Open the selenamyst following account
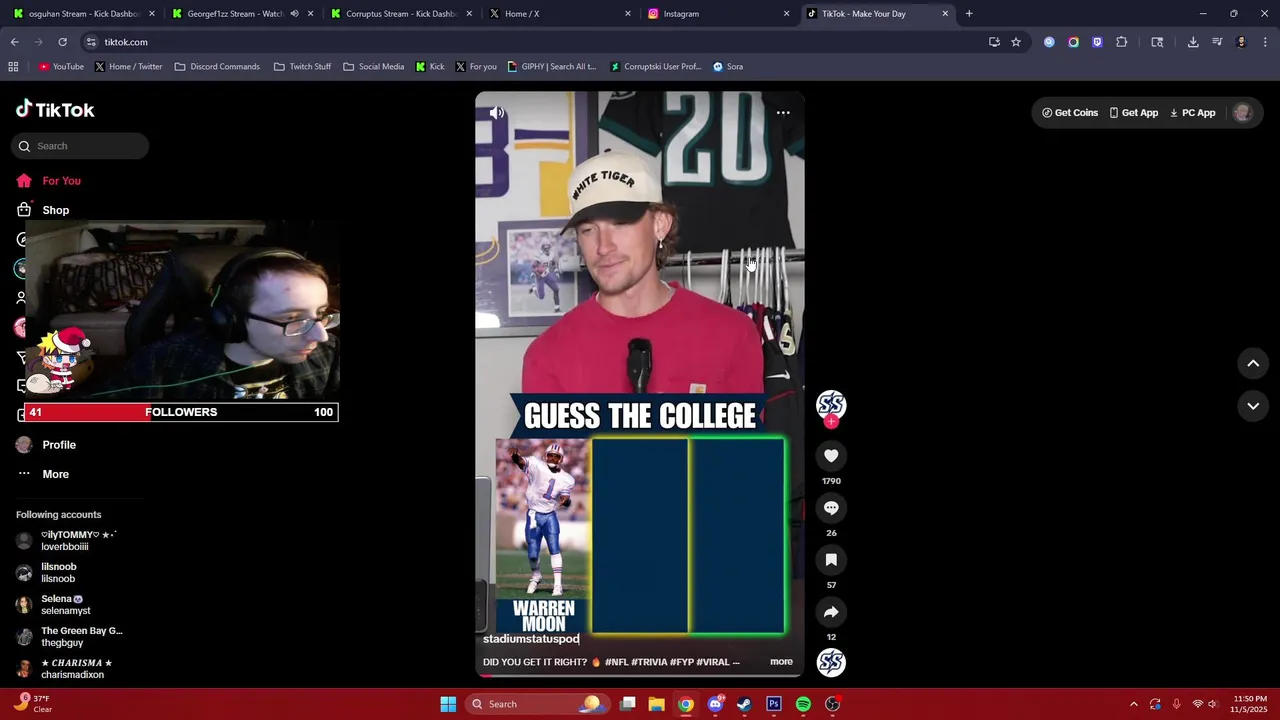The width and height of the screenshot is (1280, 720). point(53,605)
